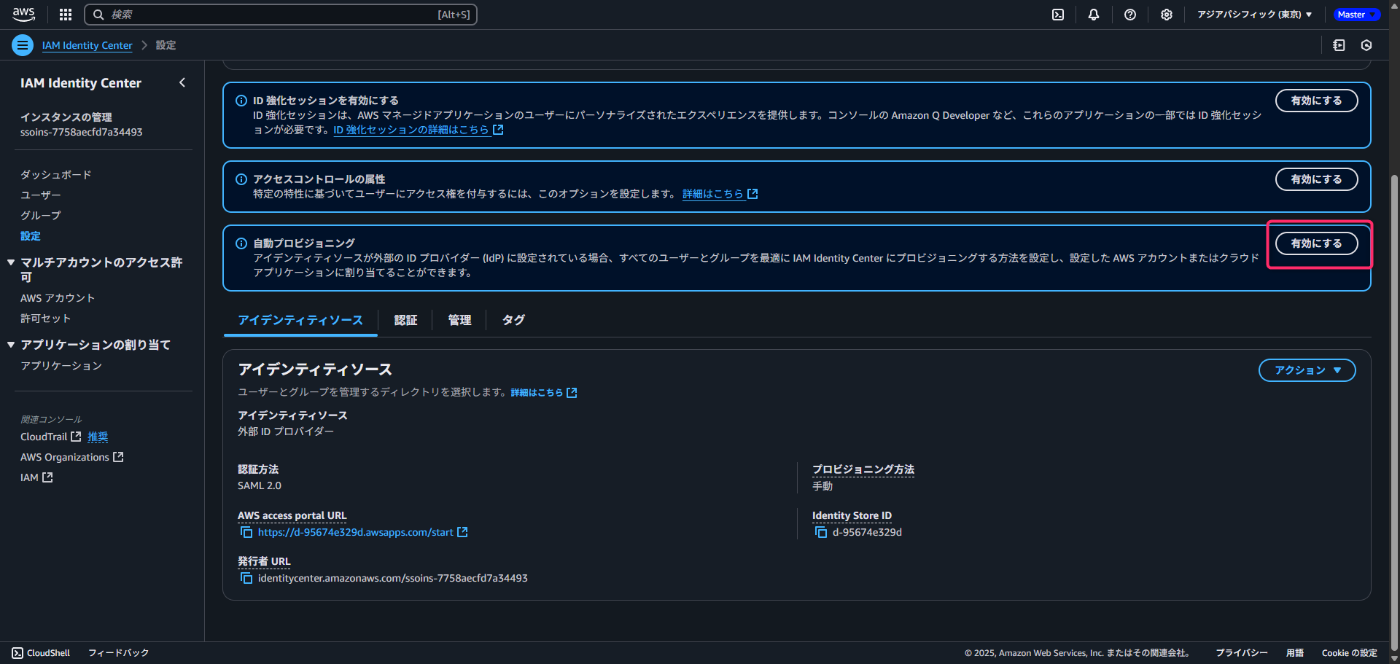Image resolution: width=1400 pixels, height=664 pixels.
Task: Open the Asia Pacific (Tokyo) region dropdown
Action: pos(1255,15)
